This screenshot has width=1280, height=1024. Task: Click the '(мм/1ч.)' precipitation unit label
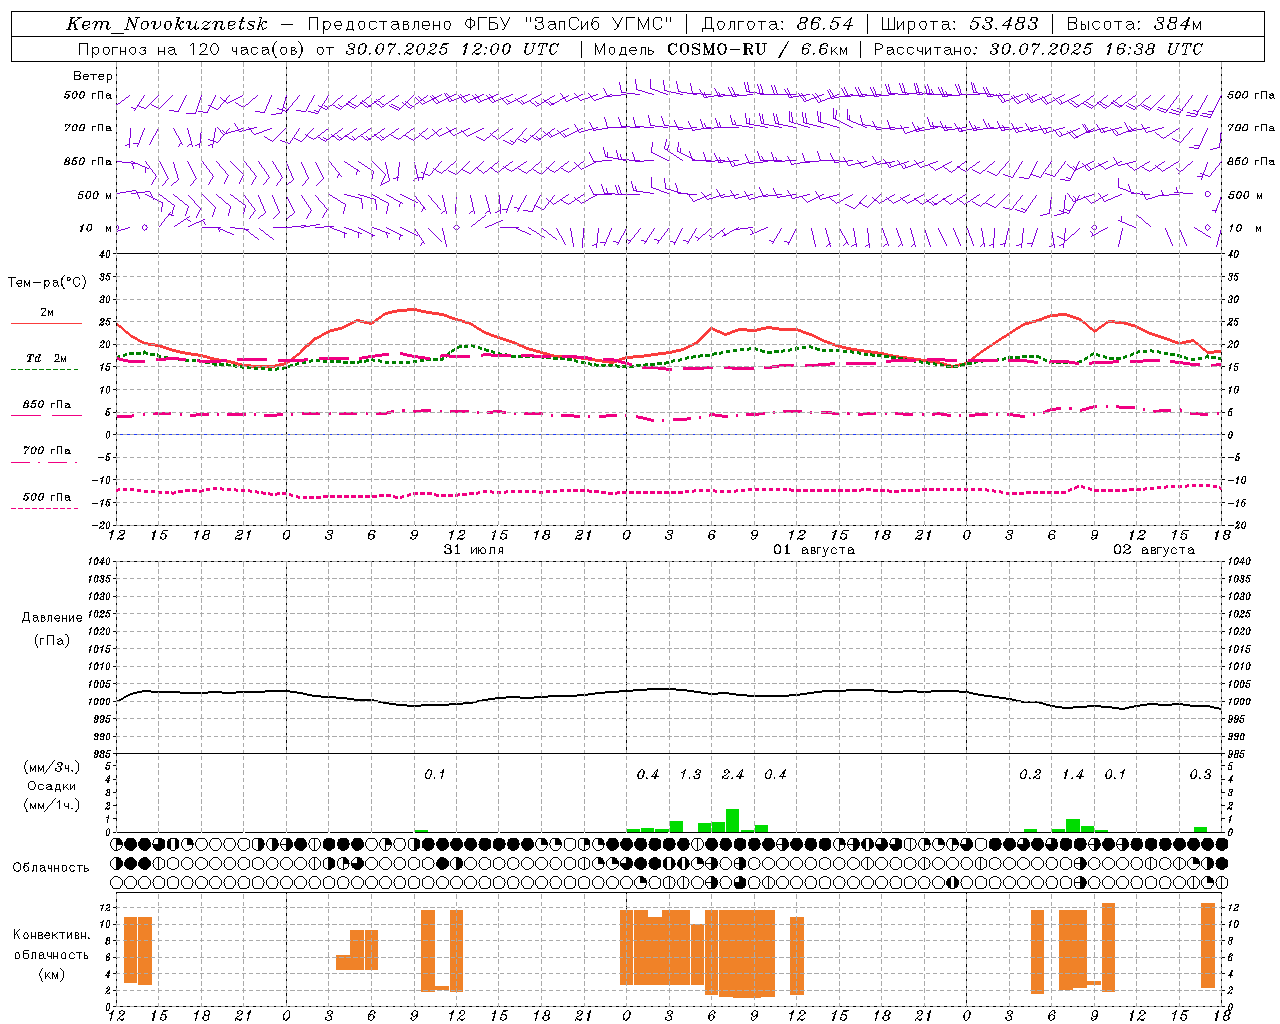click(52, 805)
